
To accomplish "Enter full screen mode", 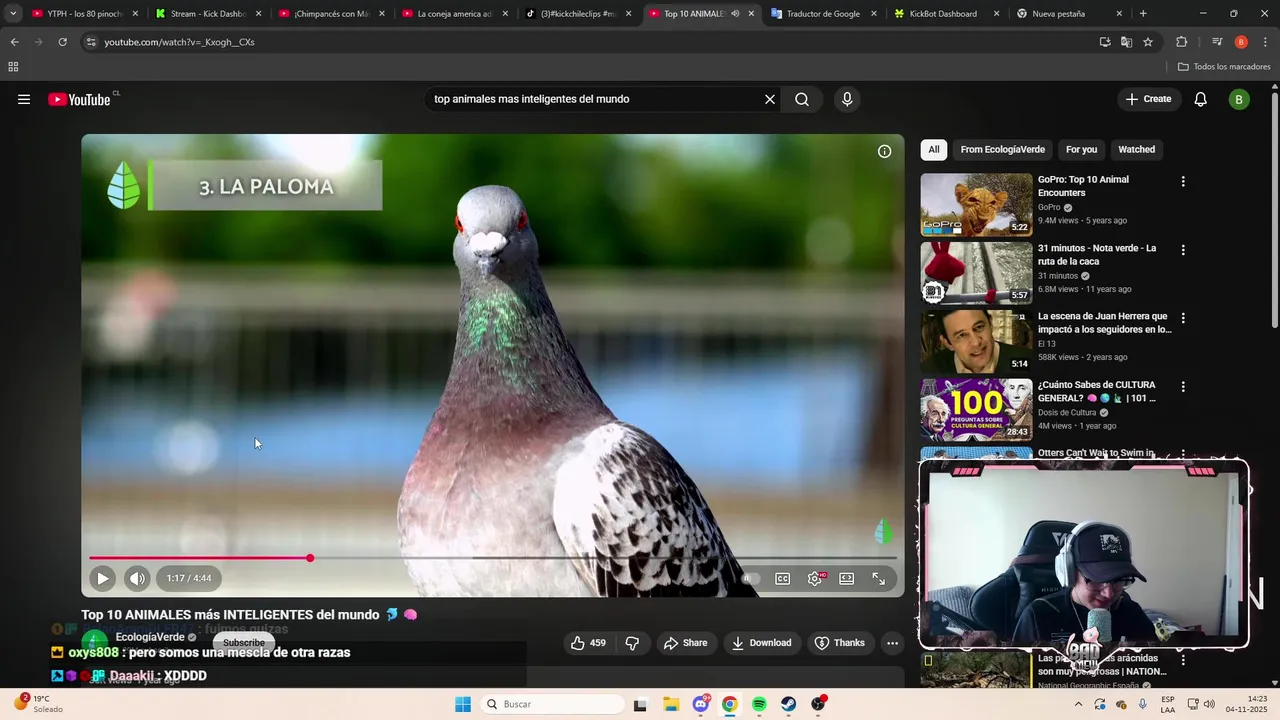I will pos(879,578).
